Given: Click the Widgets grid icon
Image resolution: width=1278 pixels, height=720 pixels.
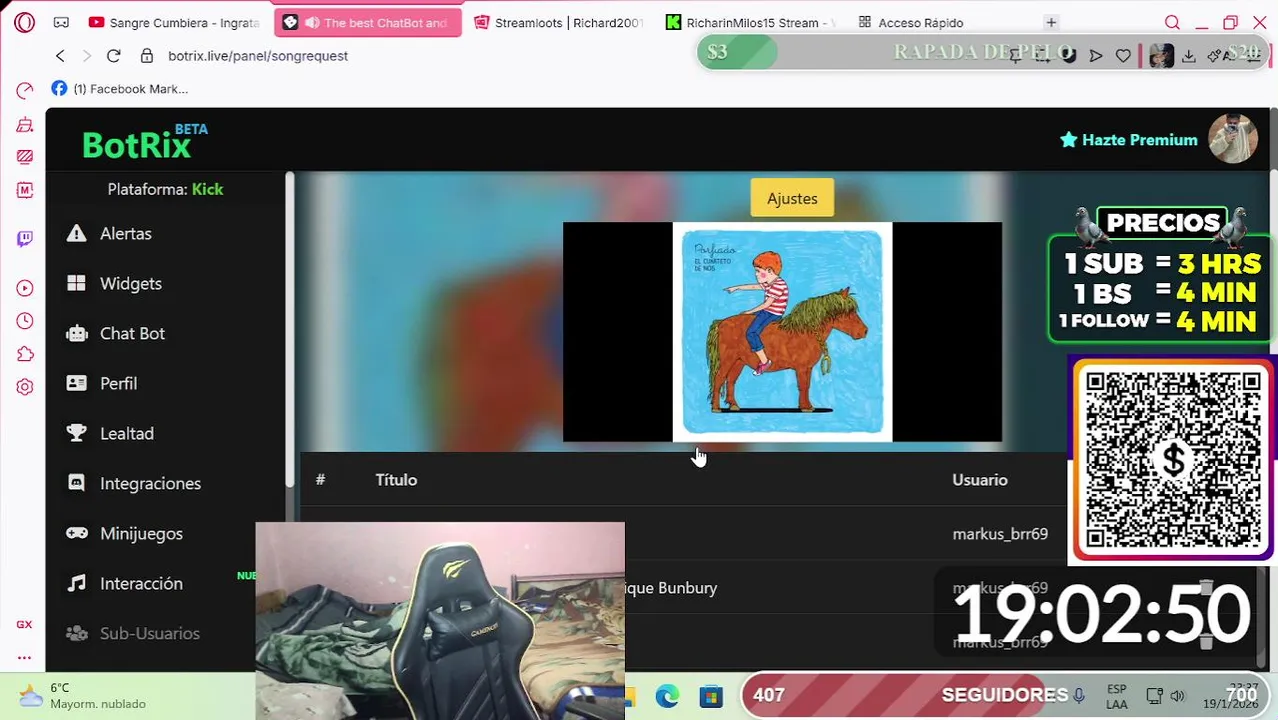Looking at the screenshot, I should point(76,283).
